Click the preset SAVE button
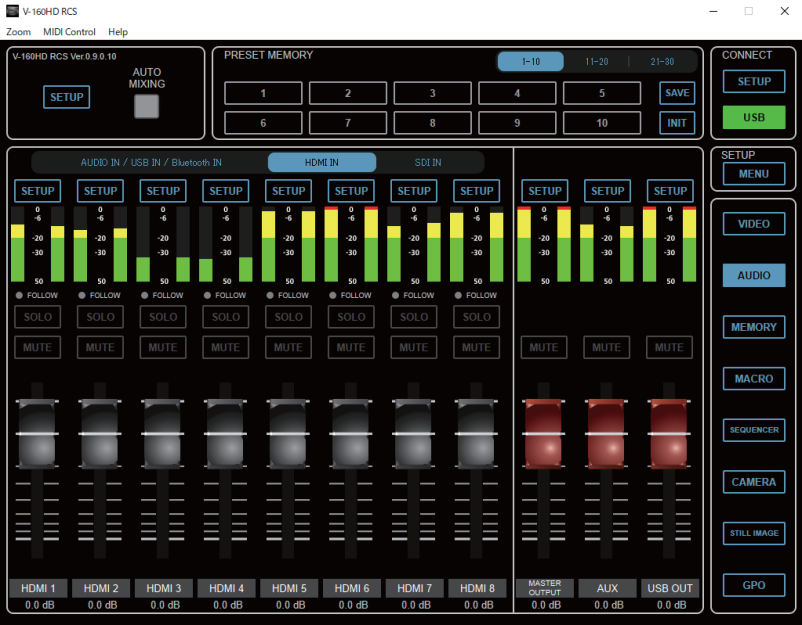 (677, 93)
